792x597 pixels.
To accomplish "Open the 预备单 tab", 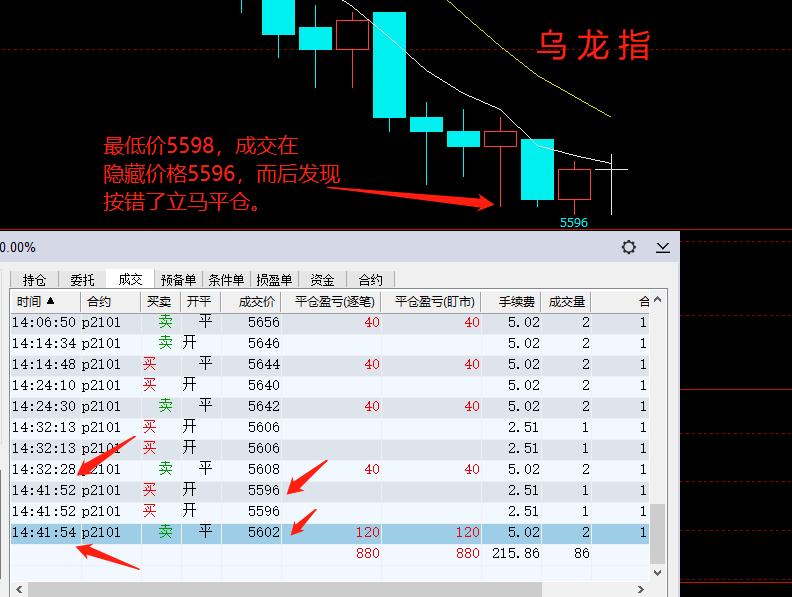I will point(178,280).
